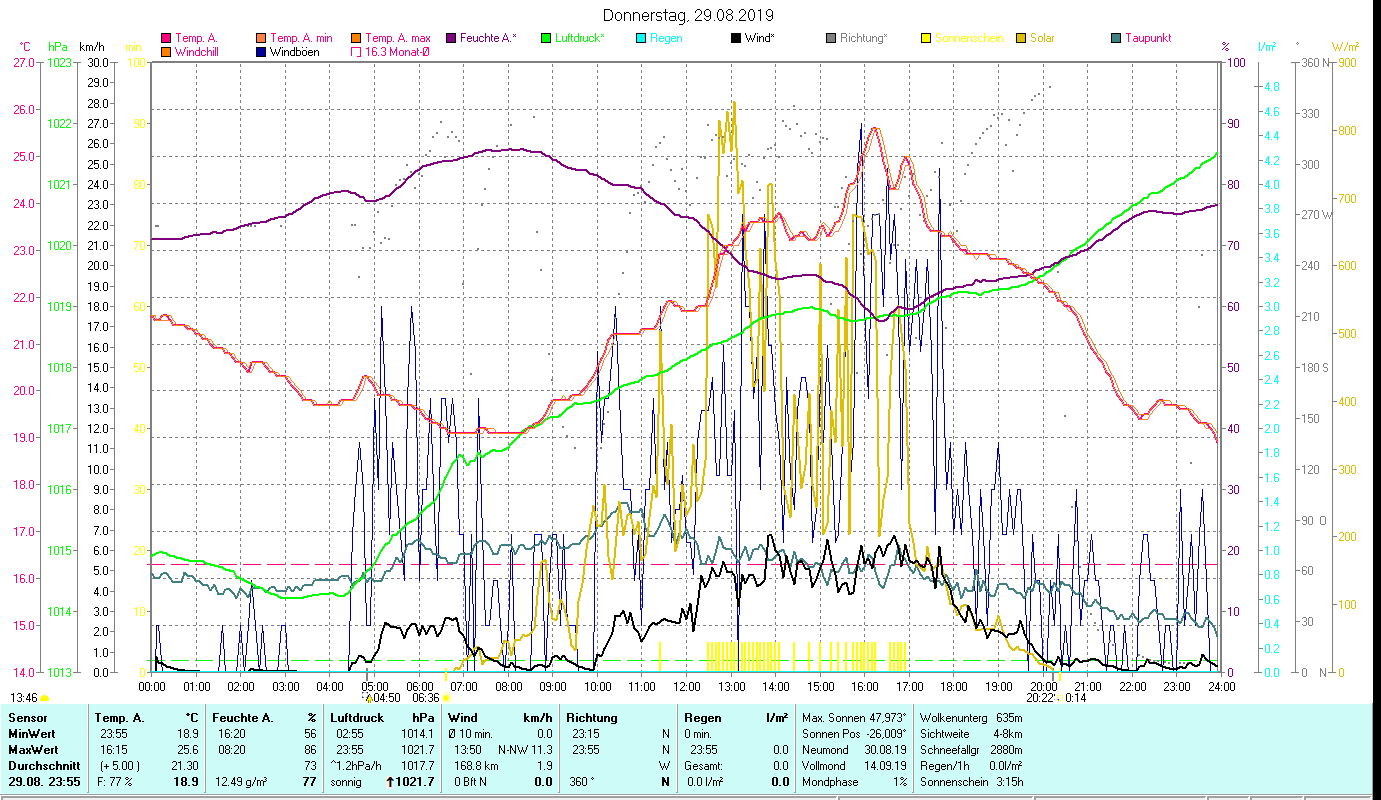Click the 'Regen' column header in the table
Image resolution: width=1381 pixels, height=800 pixels.
[701, 718]
